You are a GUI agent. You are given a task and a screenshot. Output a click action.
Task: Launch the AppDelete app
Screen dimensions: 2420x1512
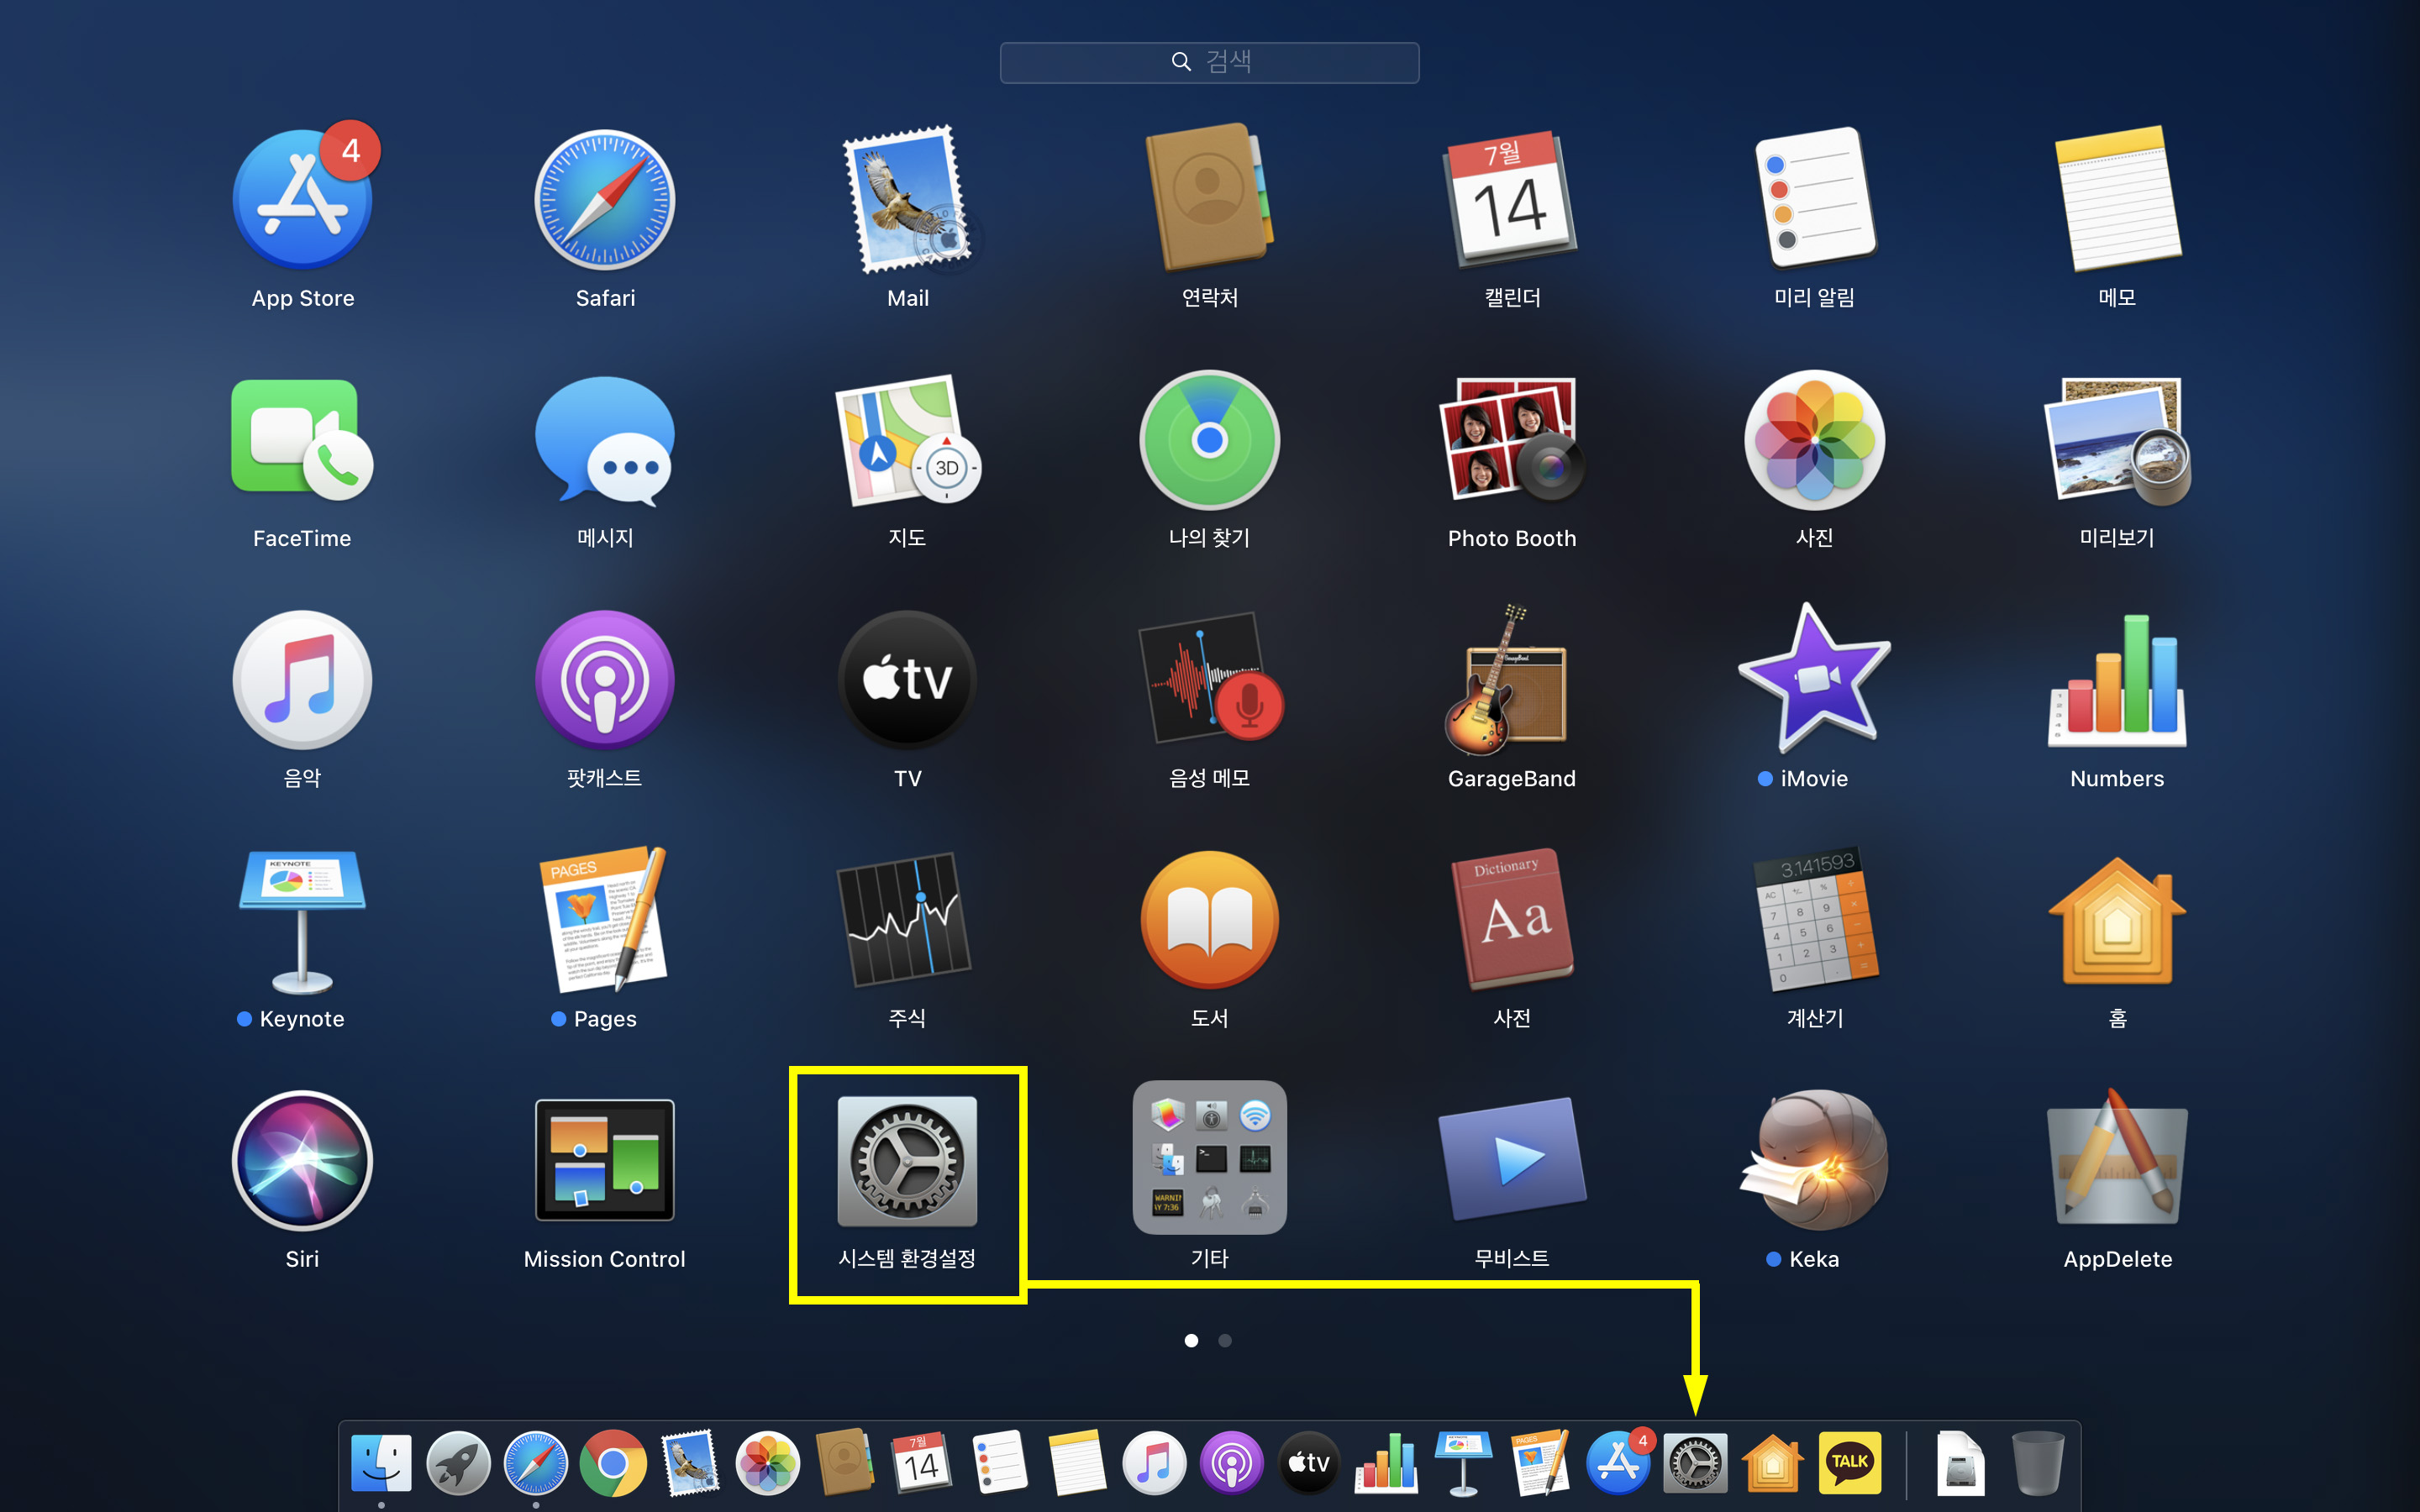(2117, 1160)
